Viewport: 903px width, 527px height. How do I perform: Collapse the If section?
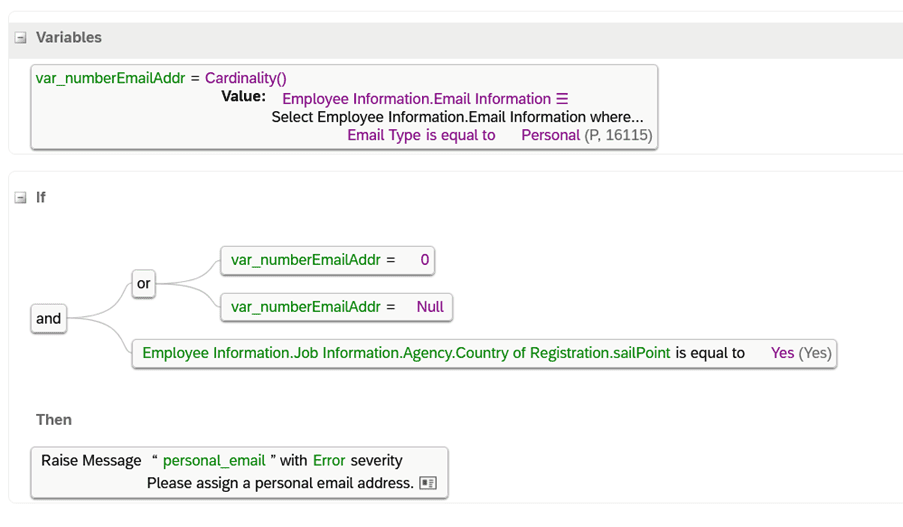pyautogui.click(x=21, y=198)
